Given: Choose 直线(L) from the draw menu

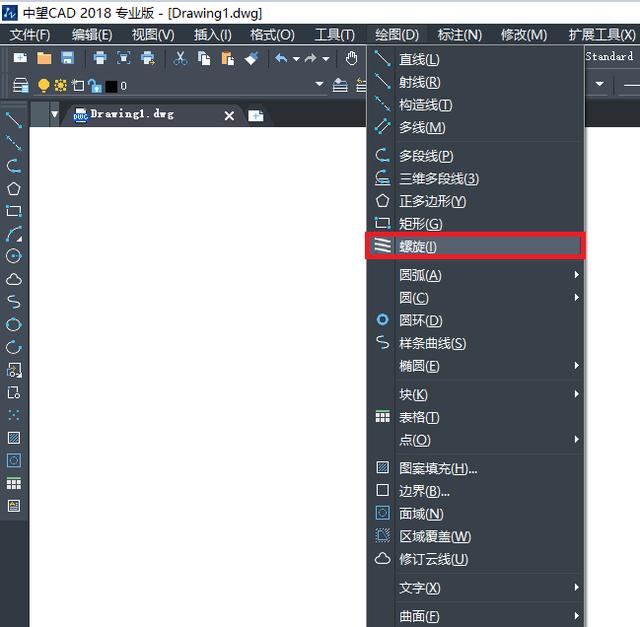Looking at the screenshot, I should point(476,60).
